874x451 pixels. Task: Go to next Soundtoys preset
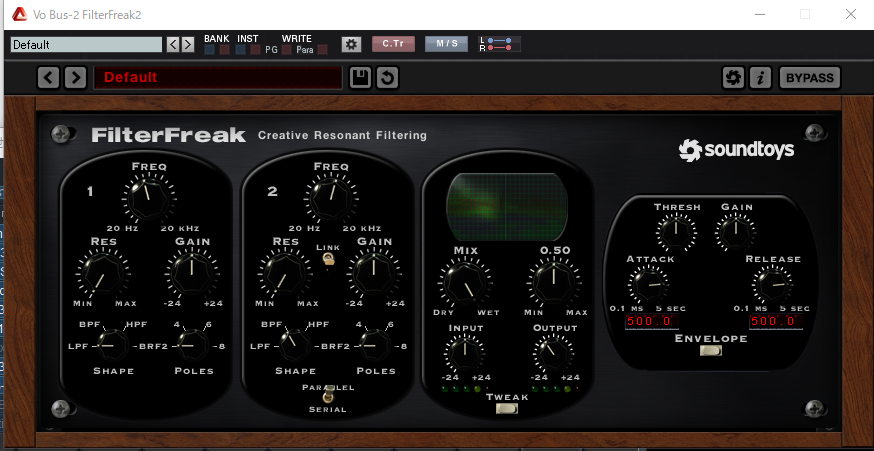(x=75, y=77)
